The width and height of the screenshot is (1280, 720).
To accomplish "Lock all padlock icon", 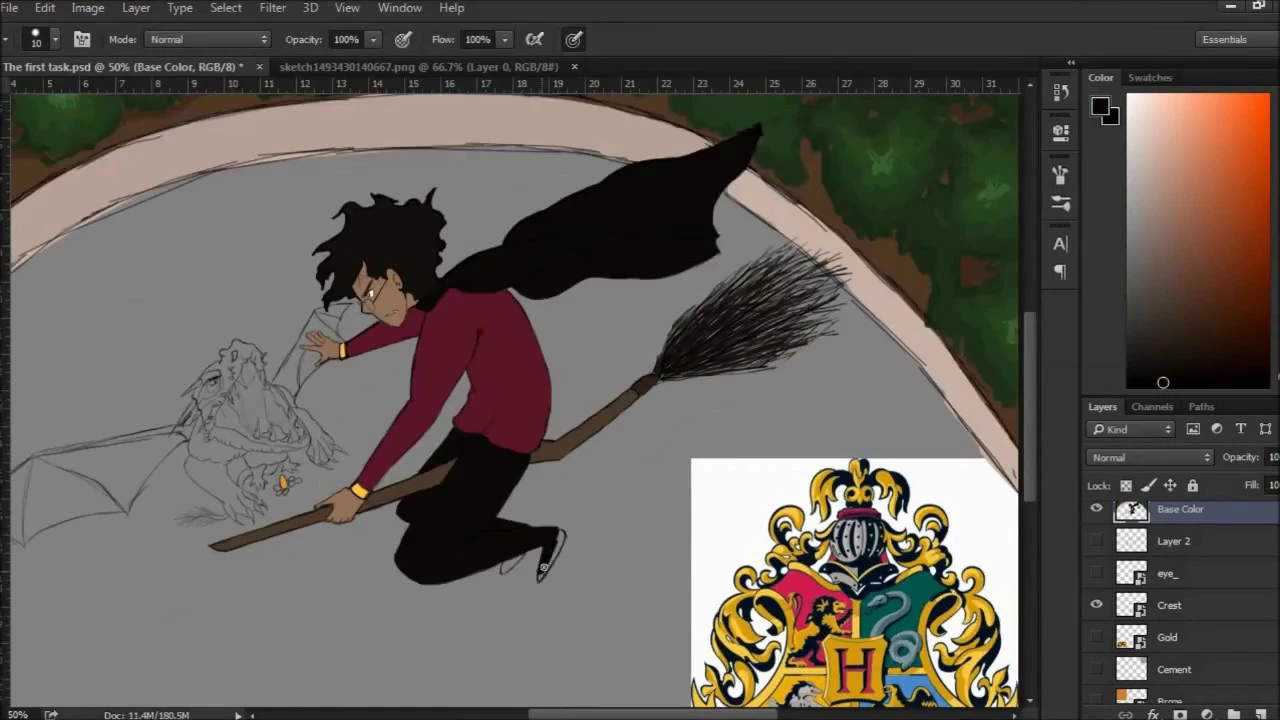I will tap(1192, 486).
